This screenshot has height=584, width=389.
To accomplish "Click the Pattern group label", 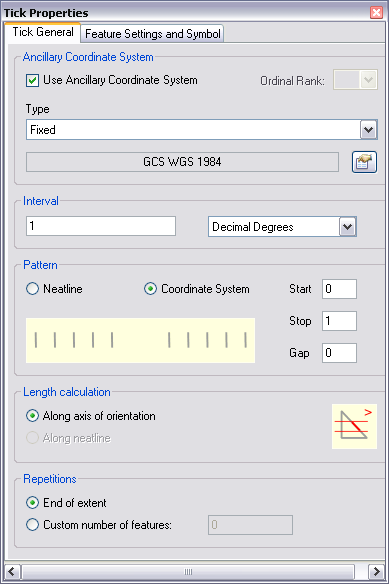I will pos(40,265).
